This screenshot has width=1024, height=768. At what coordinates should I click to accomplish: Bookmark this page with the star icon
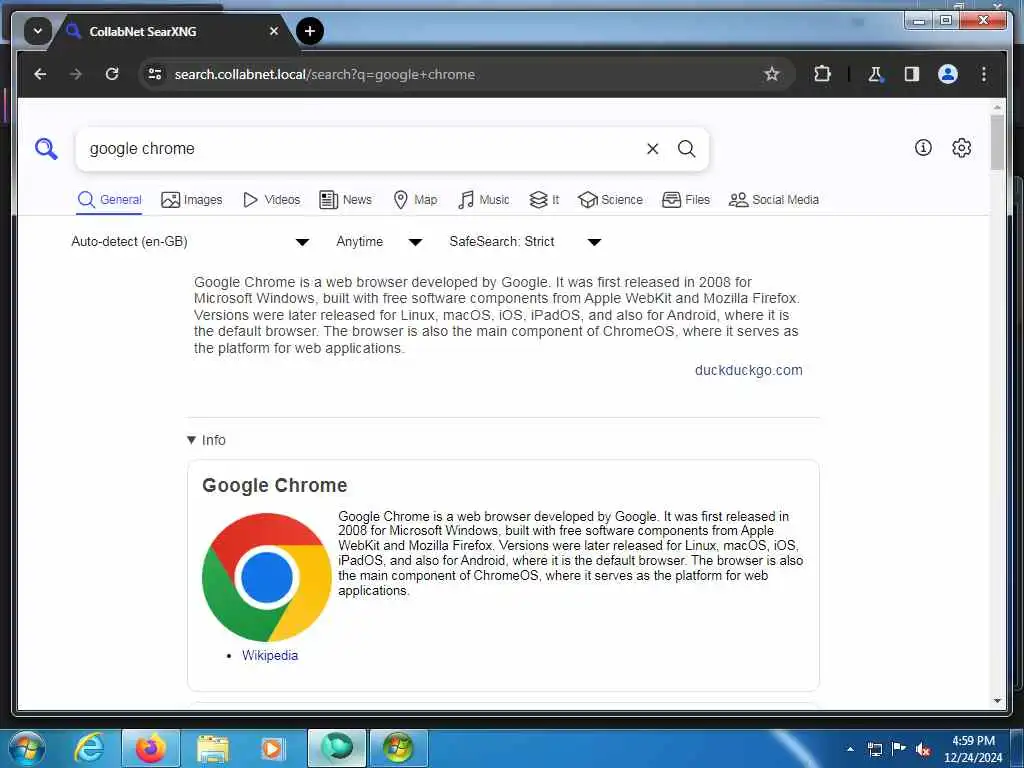[771, 74]
